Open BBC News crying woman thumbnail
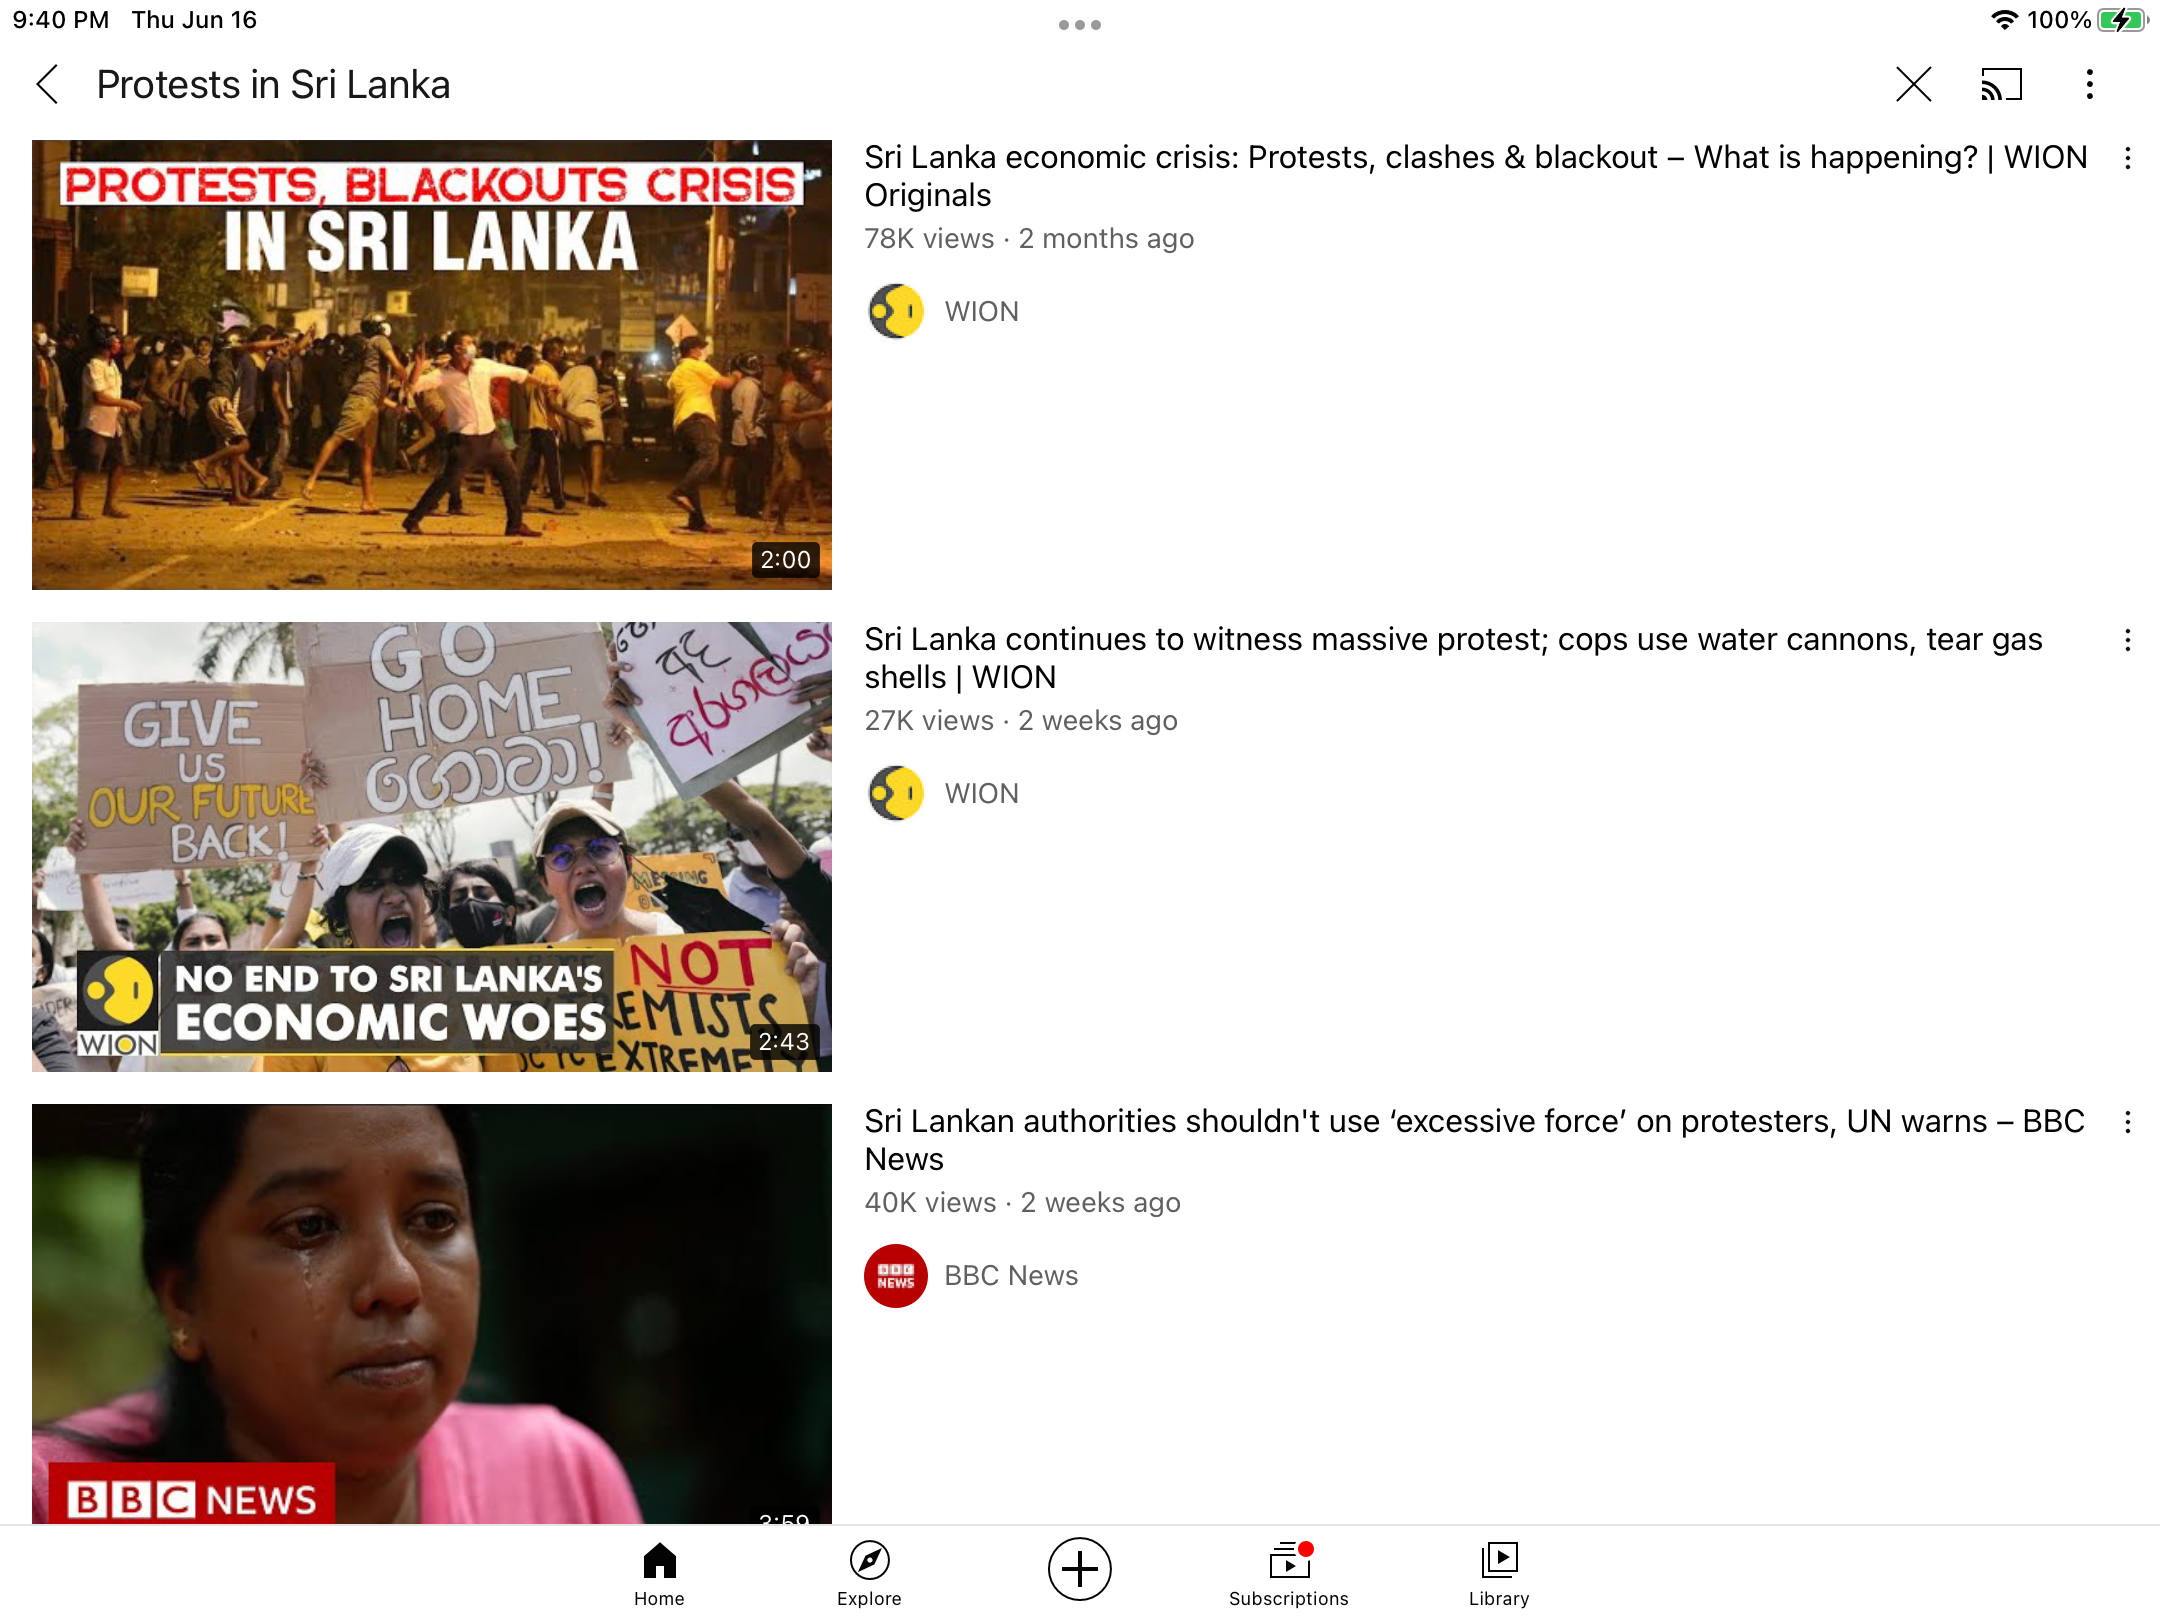Image resolution: width=2160 pixels, height=1620 pixels. [x=432, y=1313]
